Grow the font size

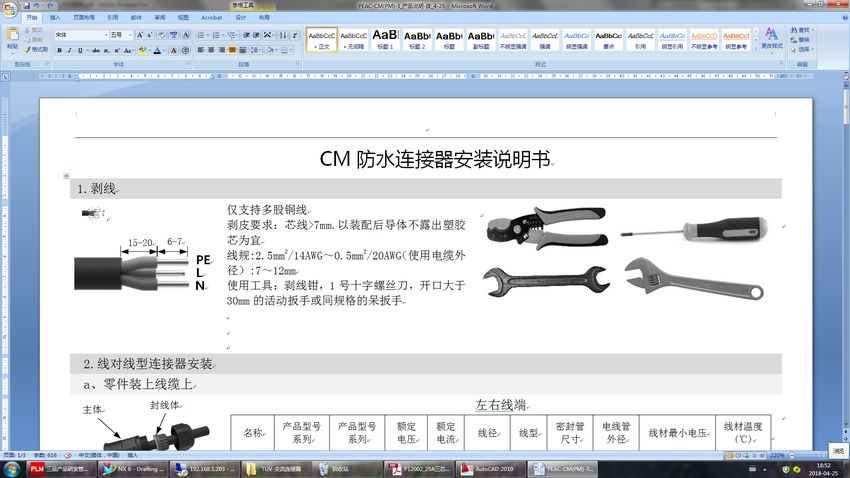coord(139,35)
